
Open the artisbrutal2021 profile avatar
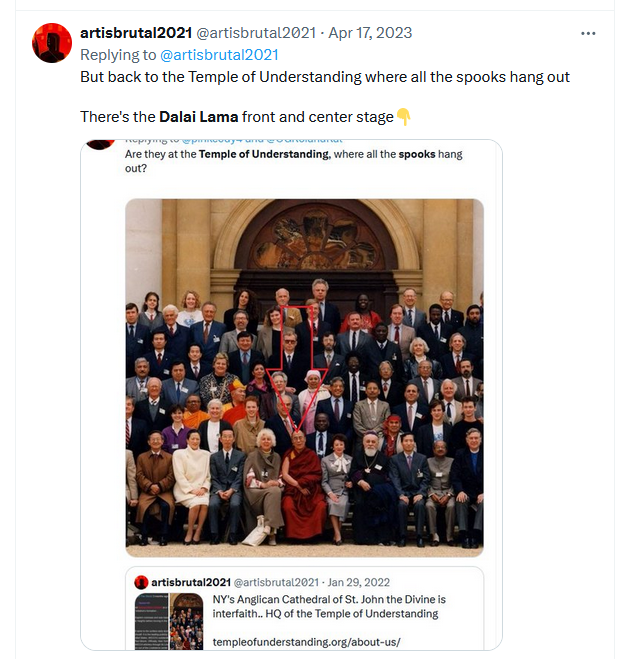[52, 43]
